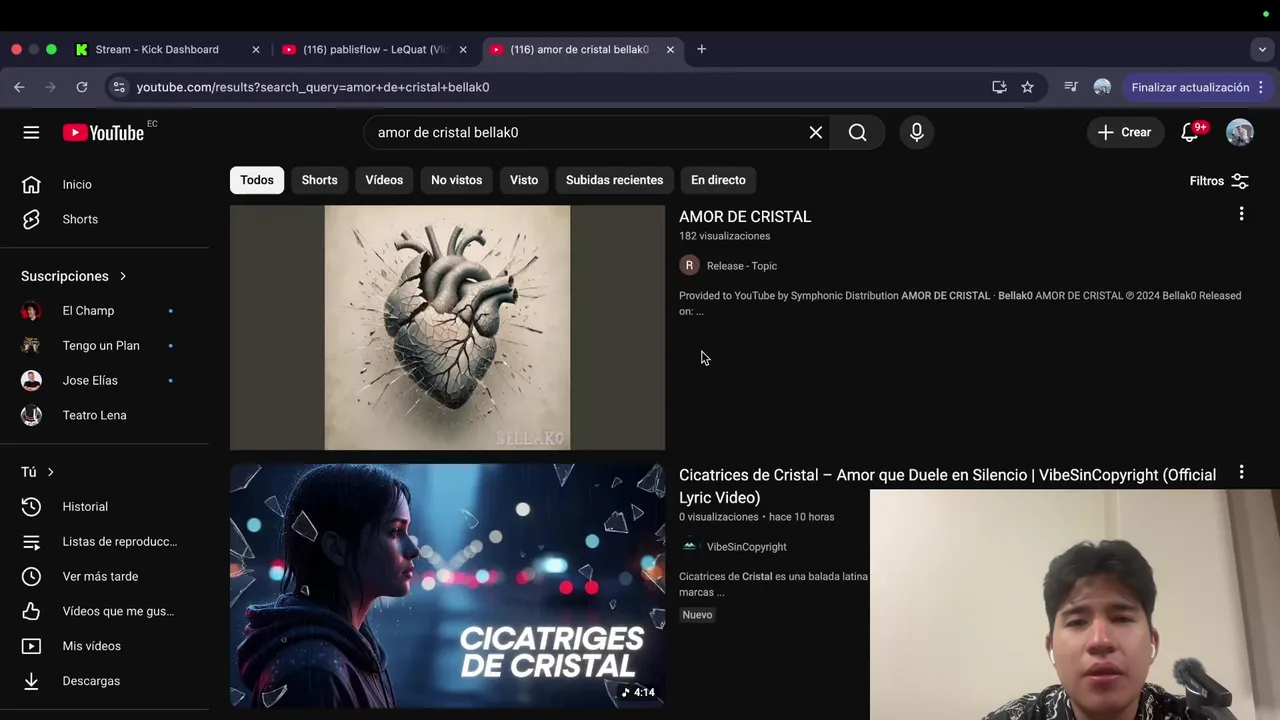Open the AMOR DE CRISTAL heart thumbnail
1280x720 pixels.
point(447,328)
